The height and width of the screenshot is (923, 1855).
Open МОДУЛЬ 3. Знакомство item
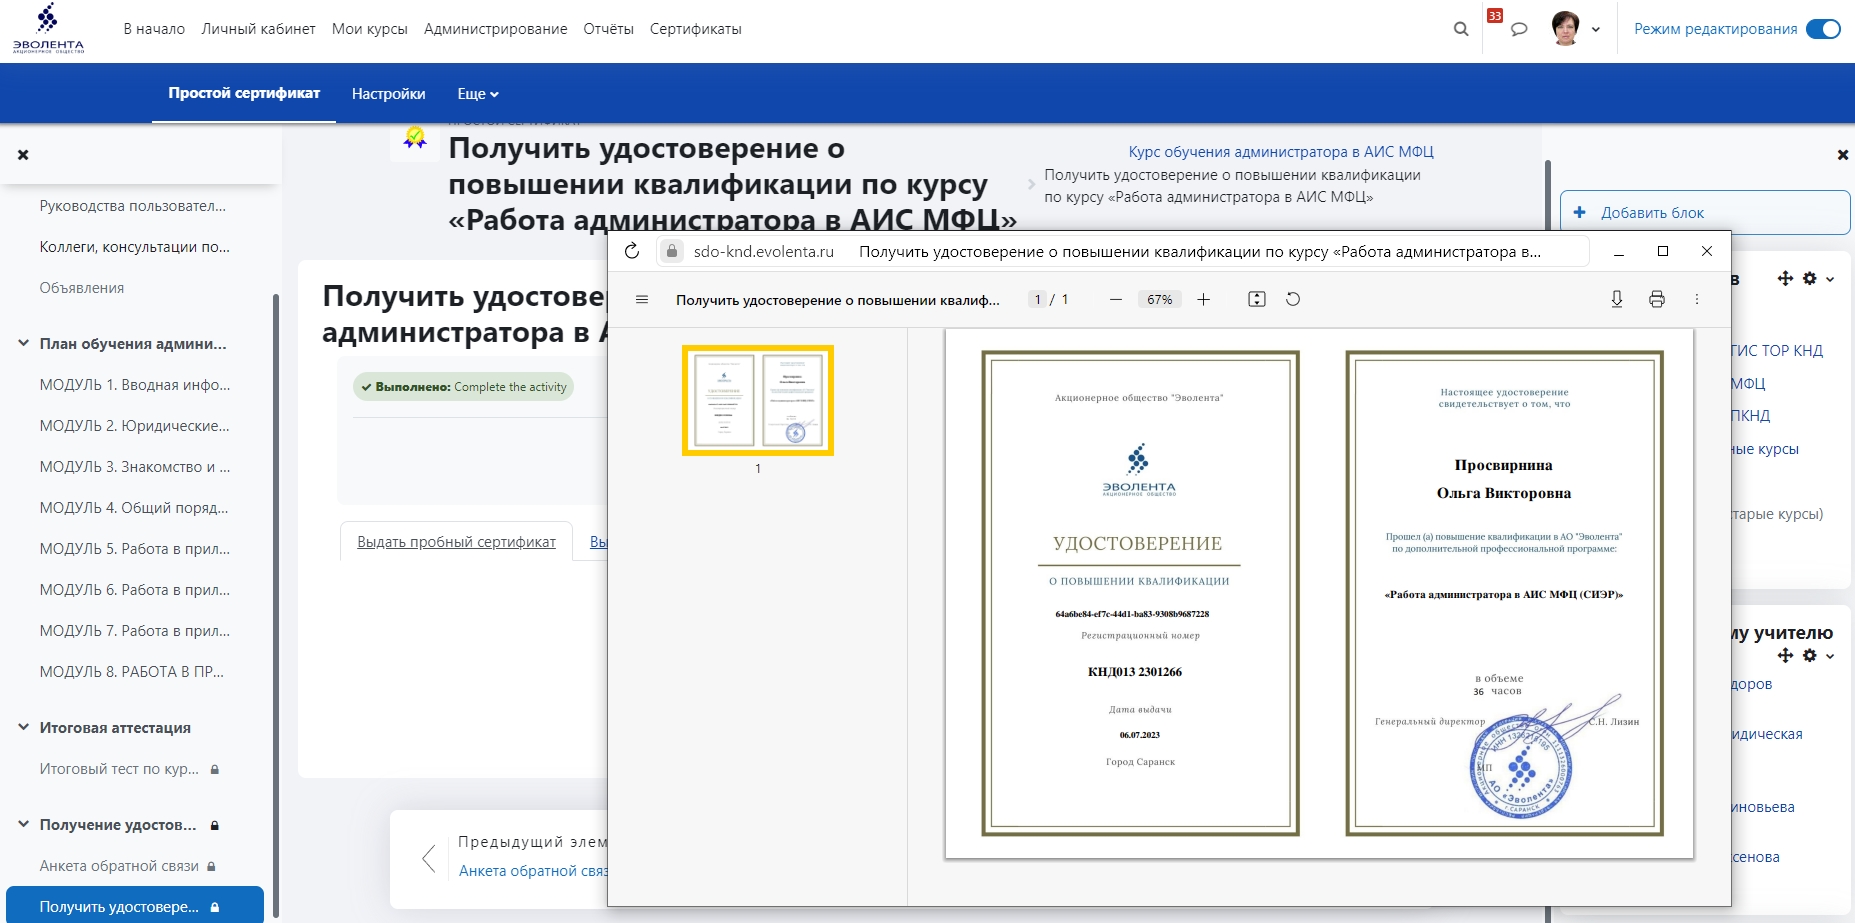pos(135,467)
